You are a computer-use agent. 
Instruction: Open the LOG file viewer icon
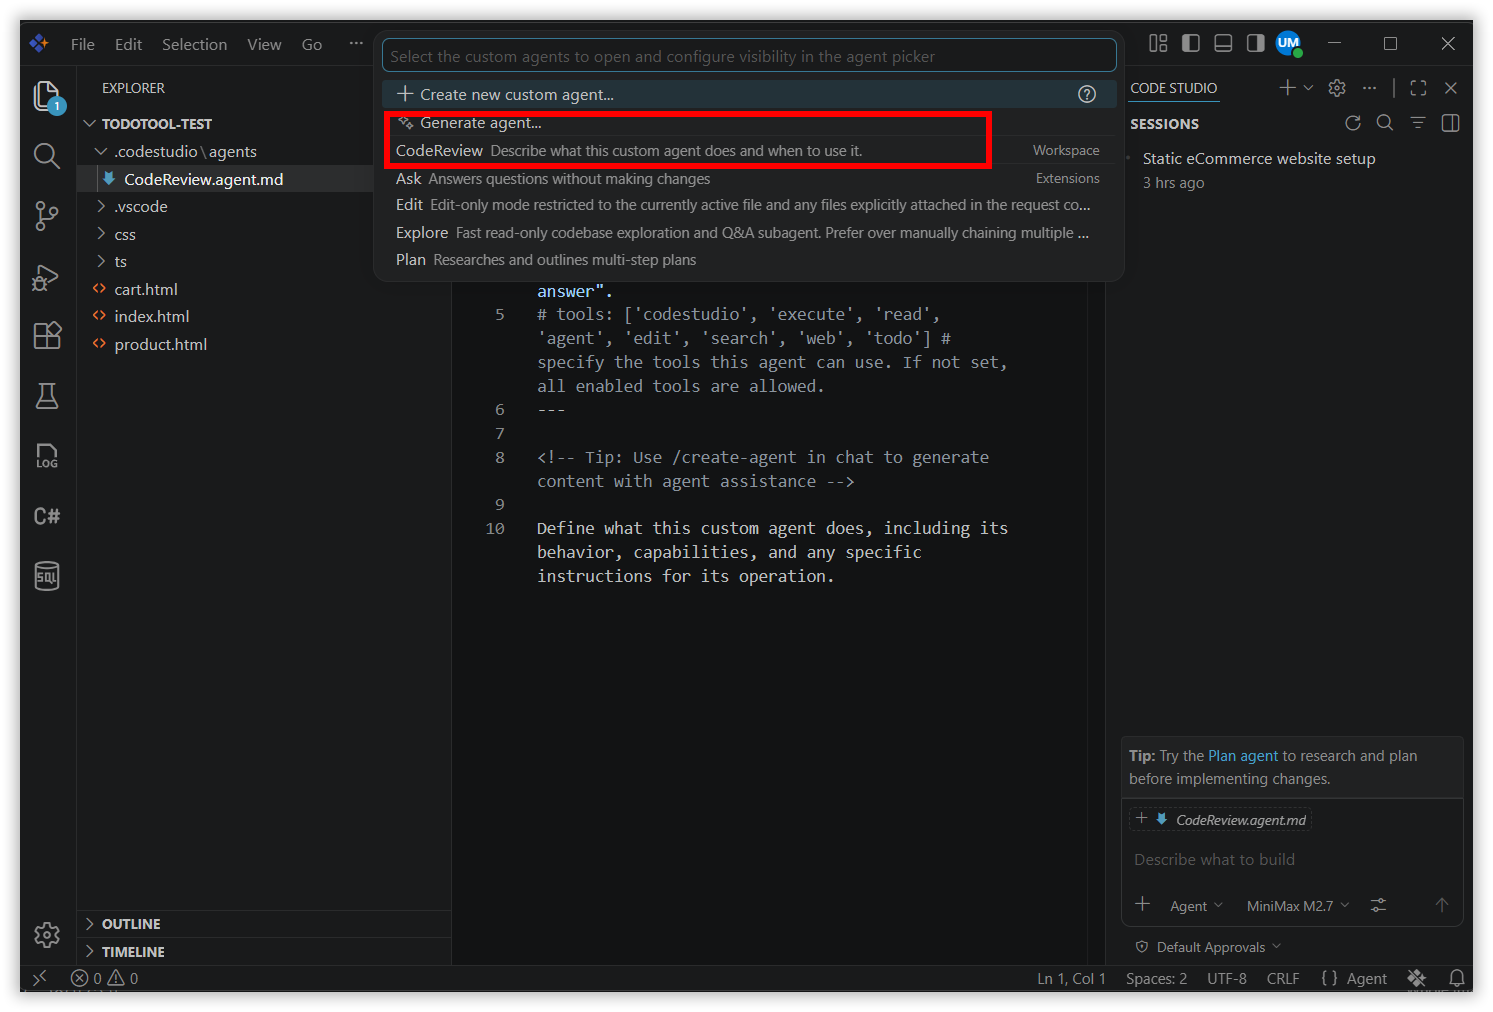[x=47, y=456]
